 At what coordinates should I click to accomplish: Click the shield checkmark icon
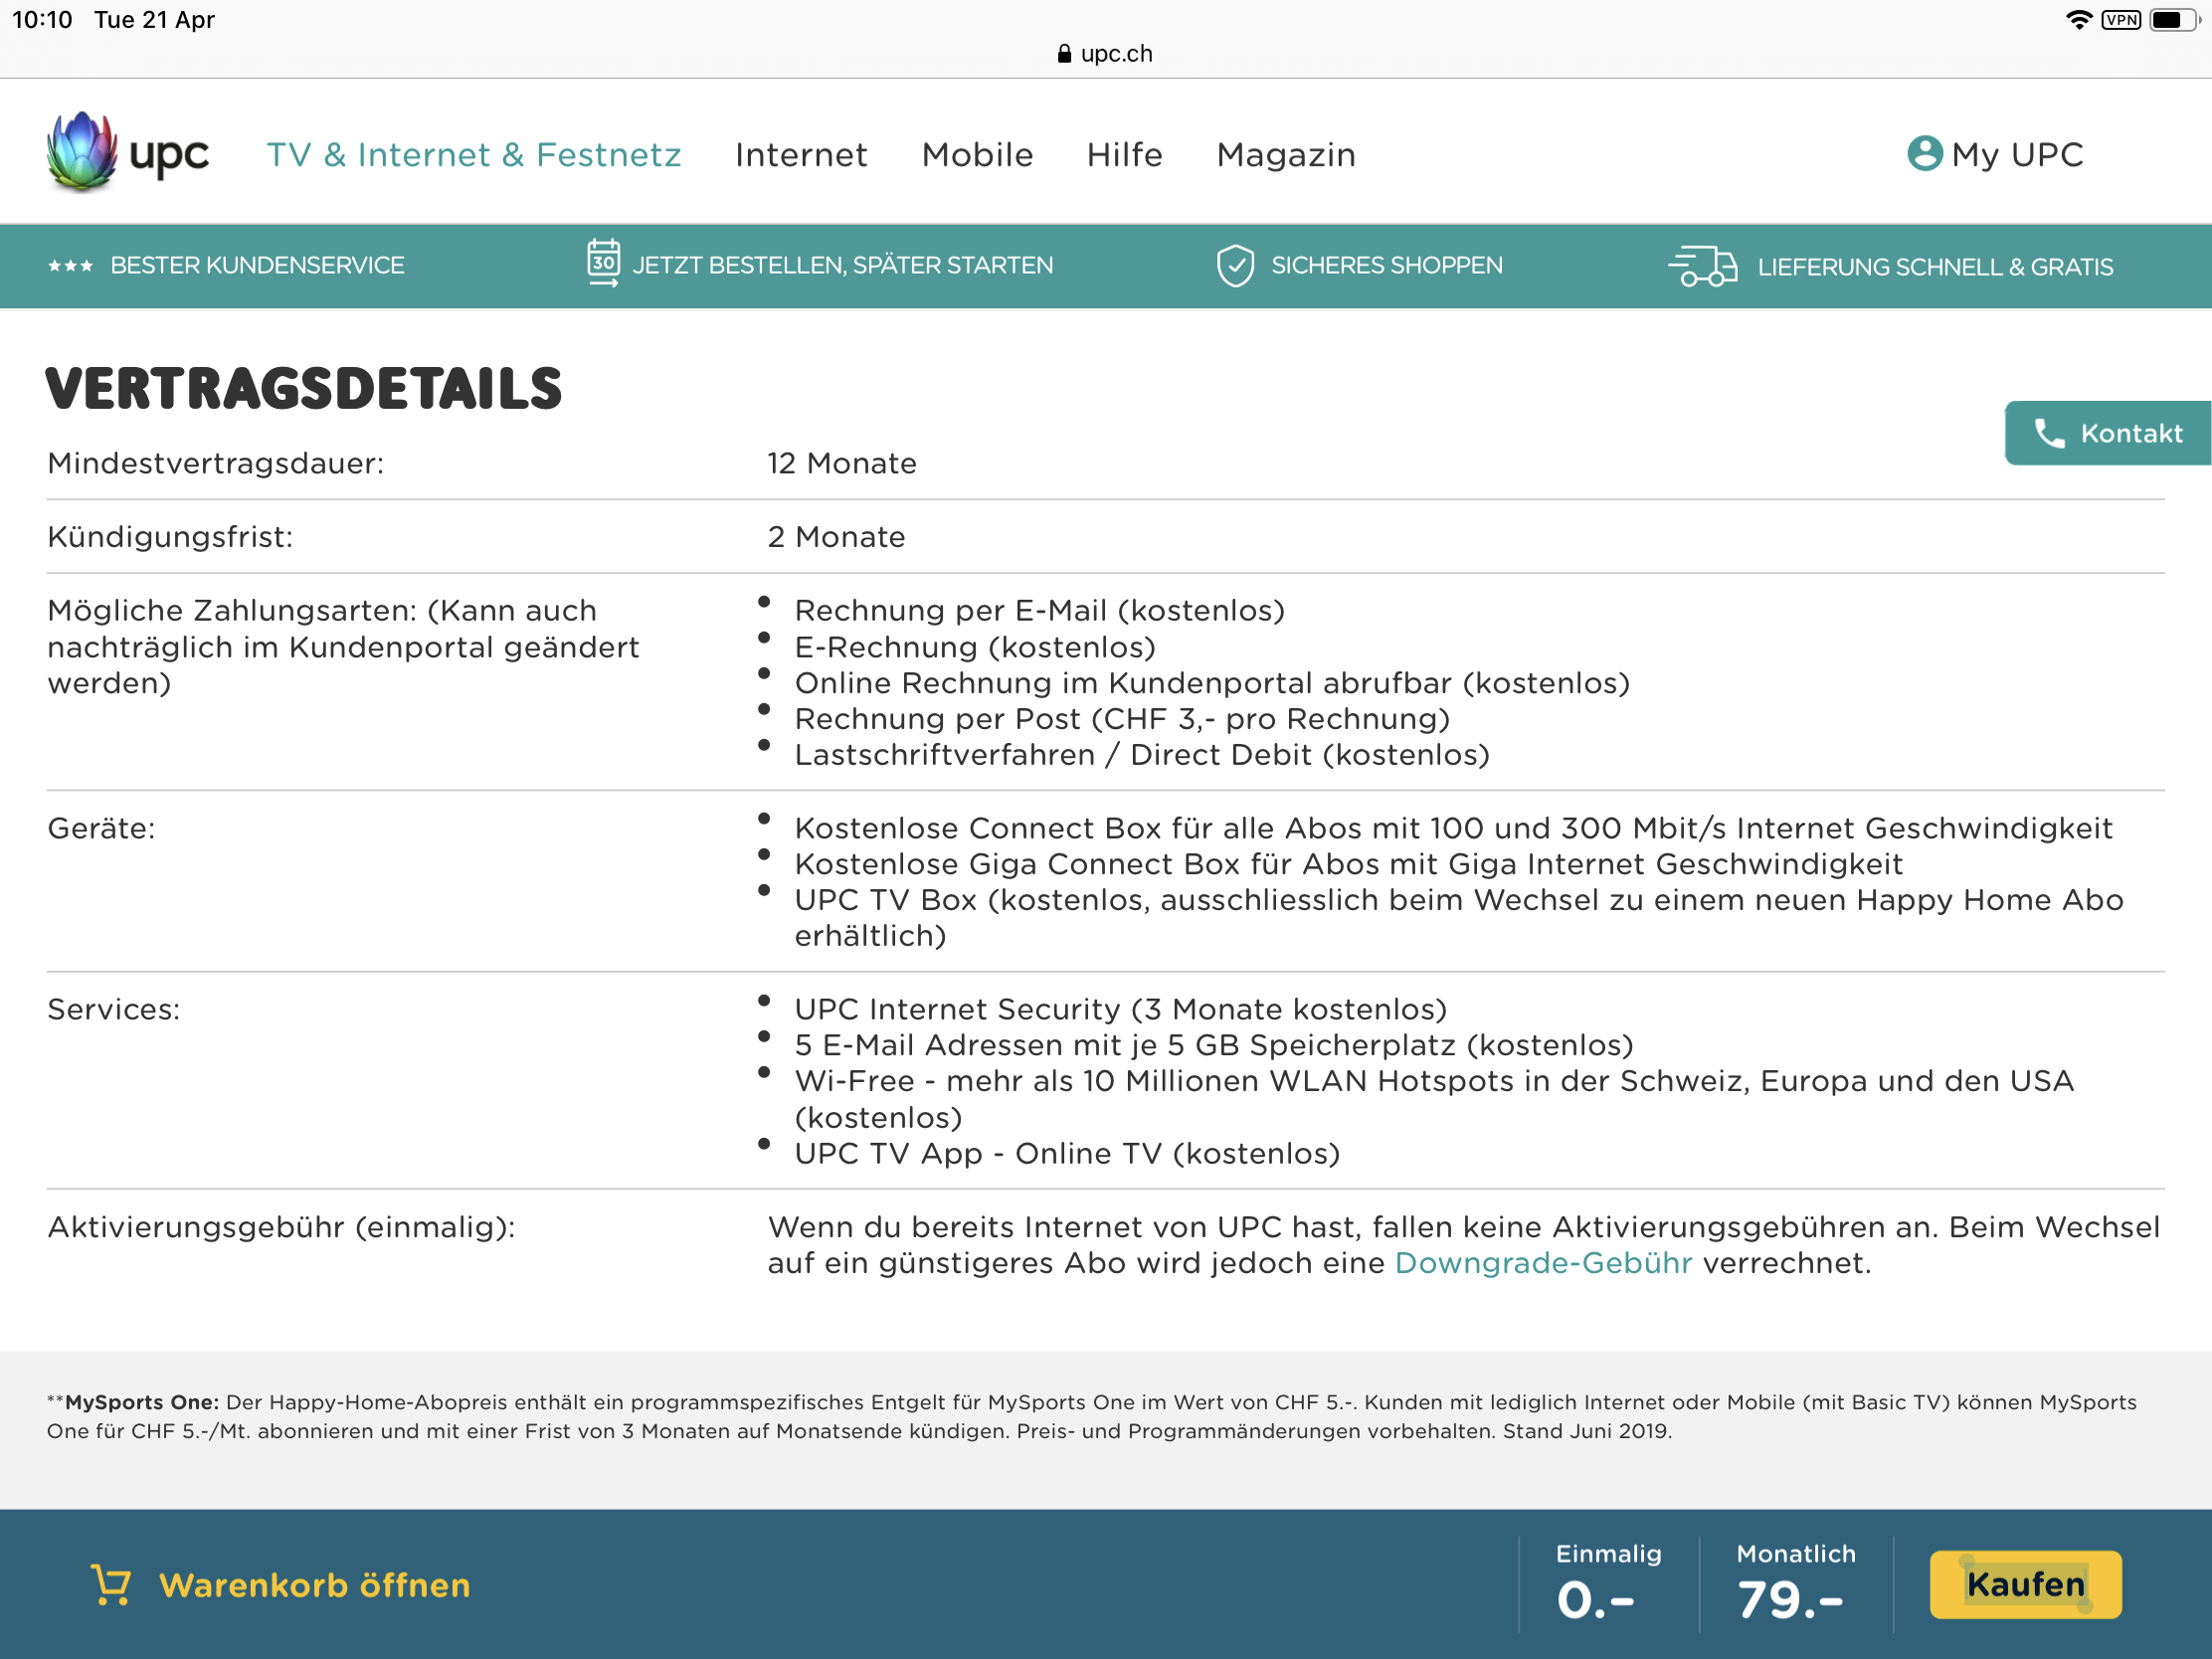pyautogui.click(x=1235, y=266)
